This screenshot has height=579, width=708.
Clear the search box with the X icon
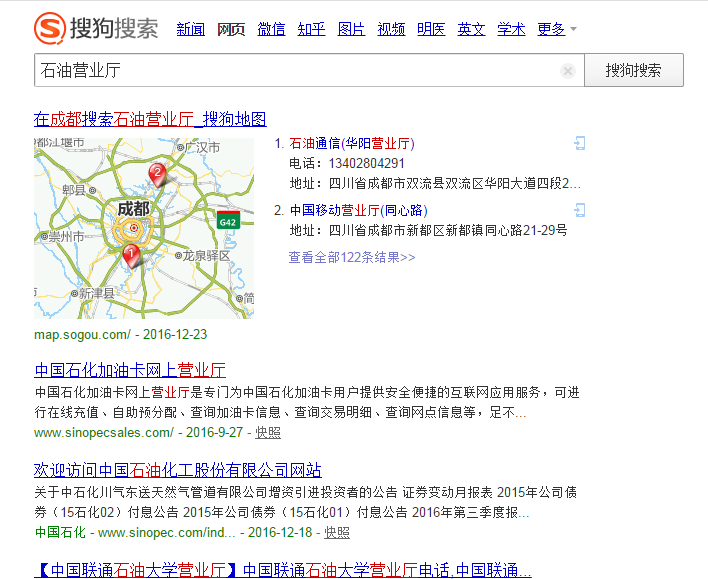click(568, 71)
